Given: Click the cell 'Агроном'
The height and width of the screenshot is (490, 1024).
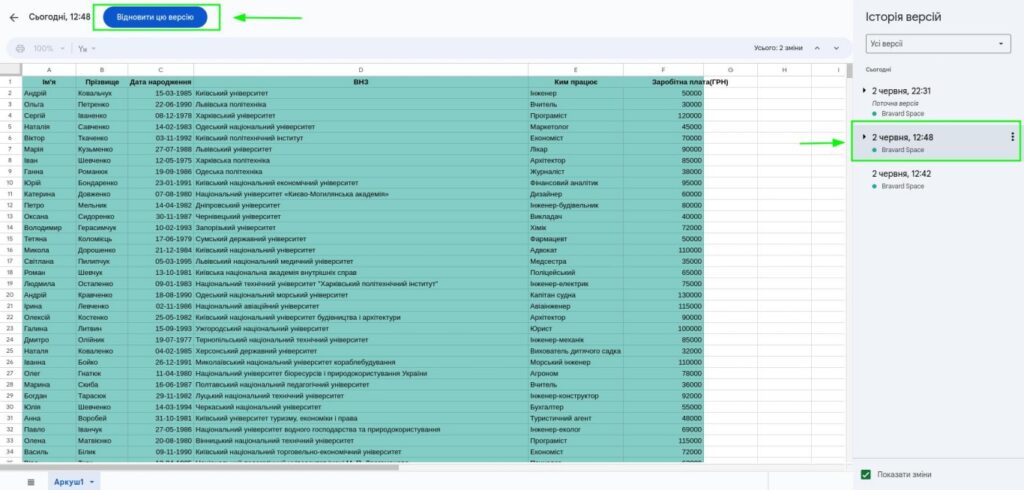Looking at the screenshot, I should click(x=575, y=374).
